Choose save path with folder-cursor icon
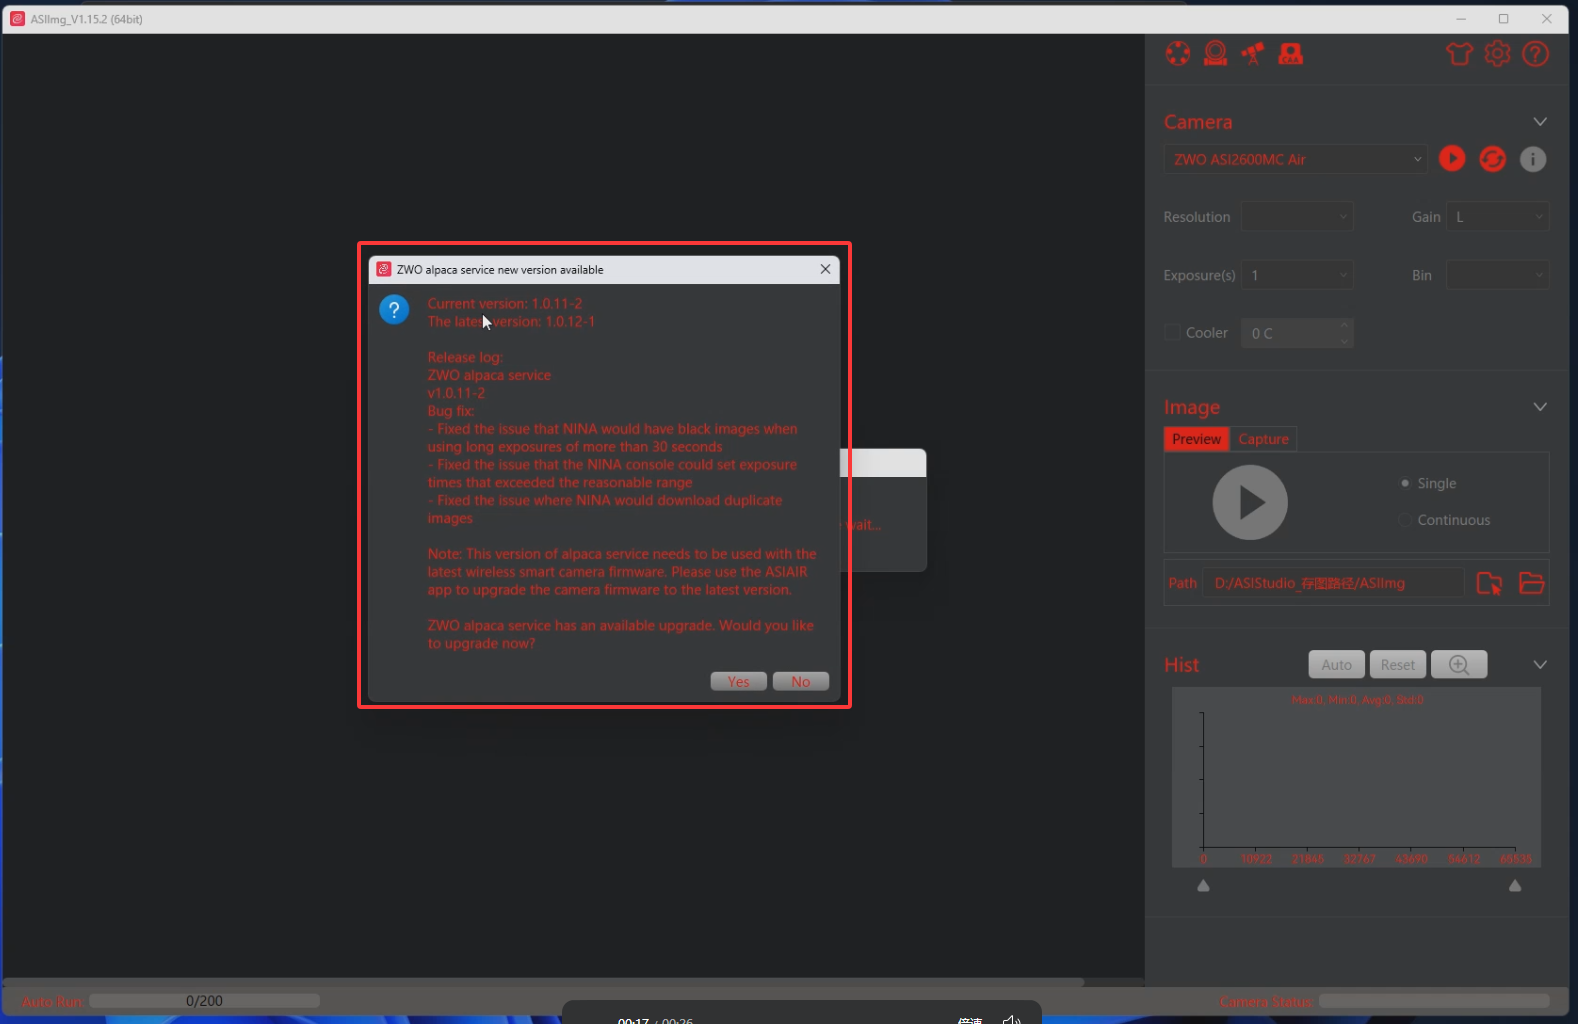This screenshot has height=1024, width=1578. [1489, 583]
